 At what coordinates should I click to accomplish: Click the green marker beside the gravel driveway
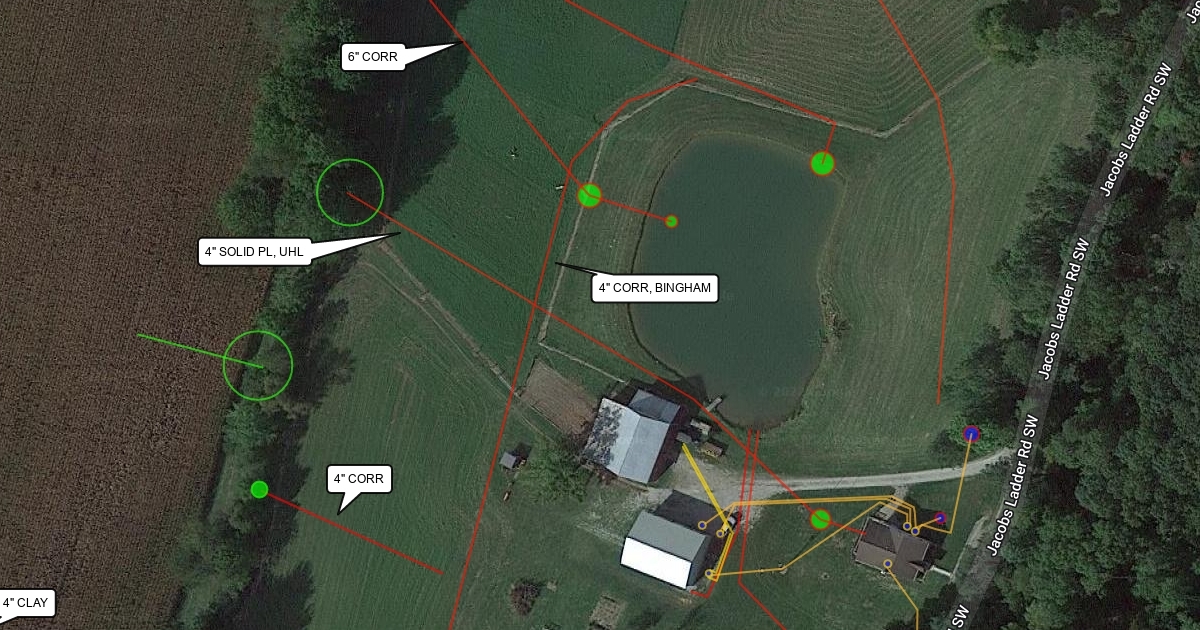click(x=820, y=519)
